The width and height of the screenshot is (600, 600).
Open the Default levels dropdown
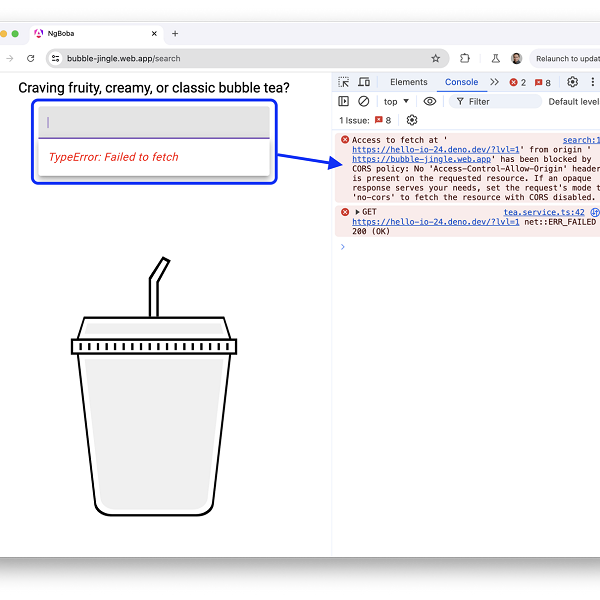point(574,101)
